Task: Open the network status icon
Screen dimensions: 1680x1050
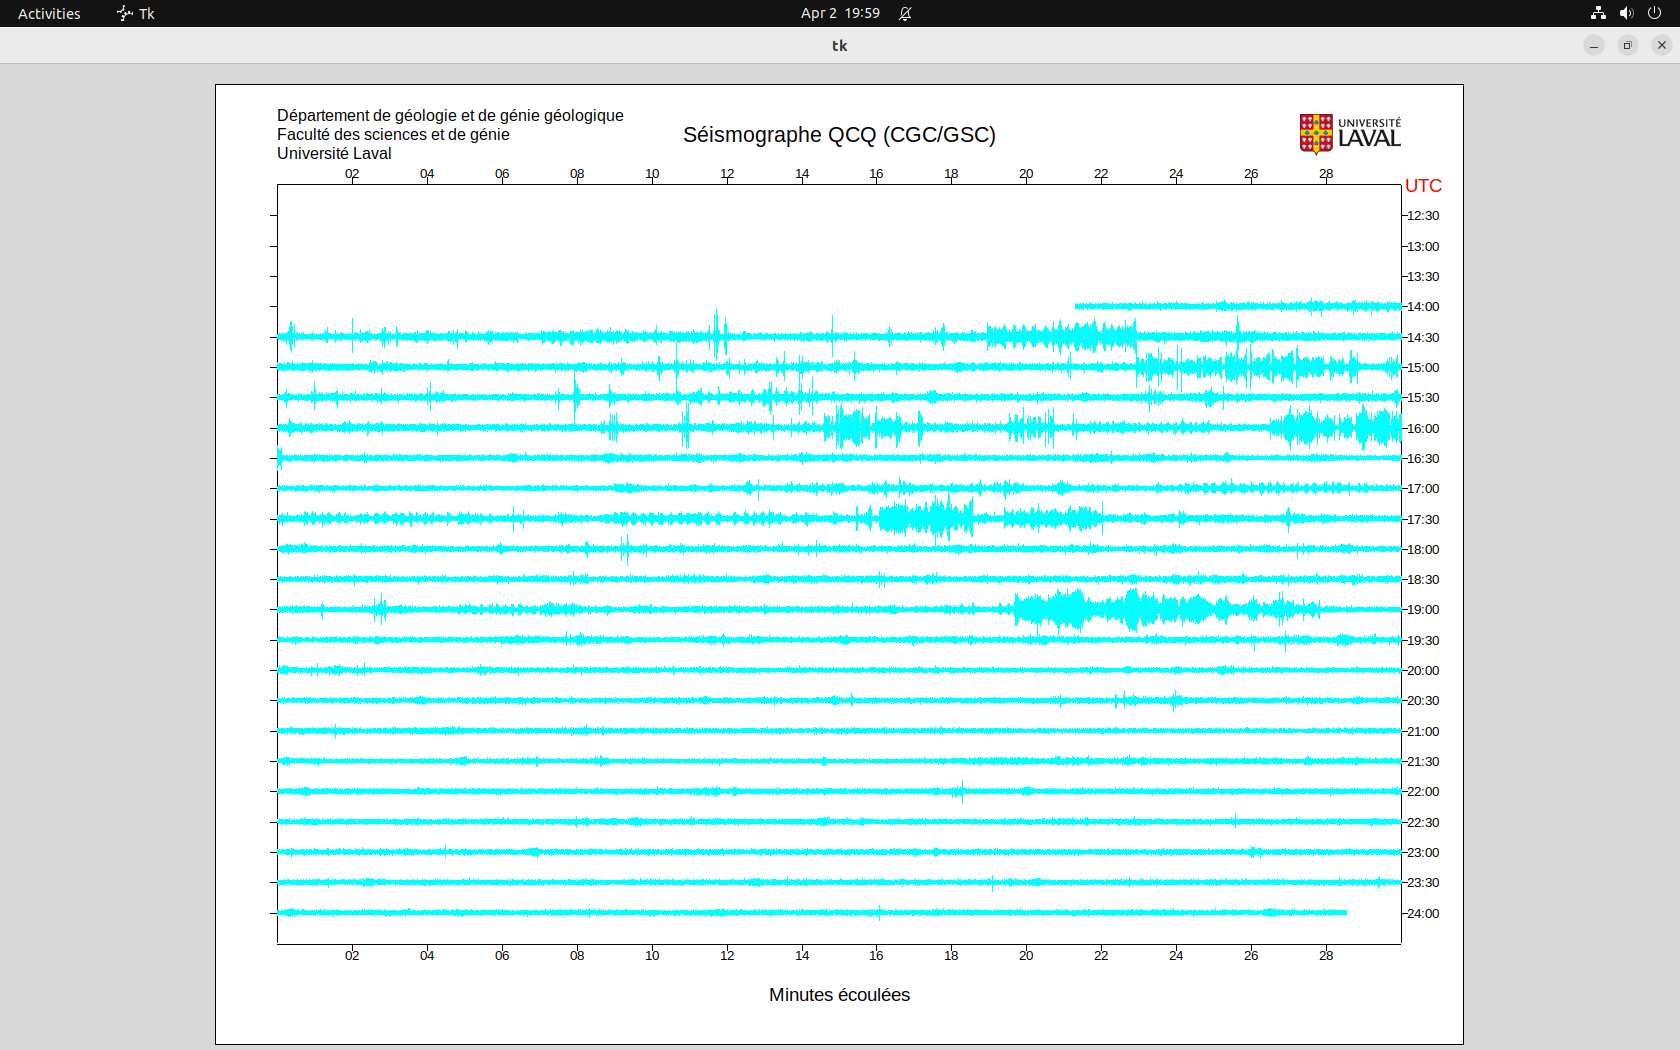Action: click(1598, 13)
